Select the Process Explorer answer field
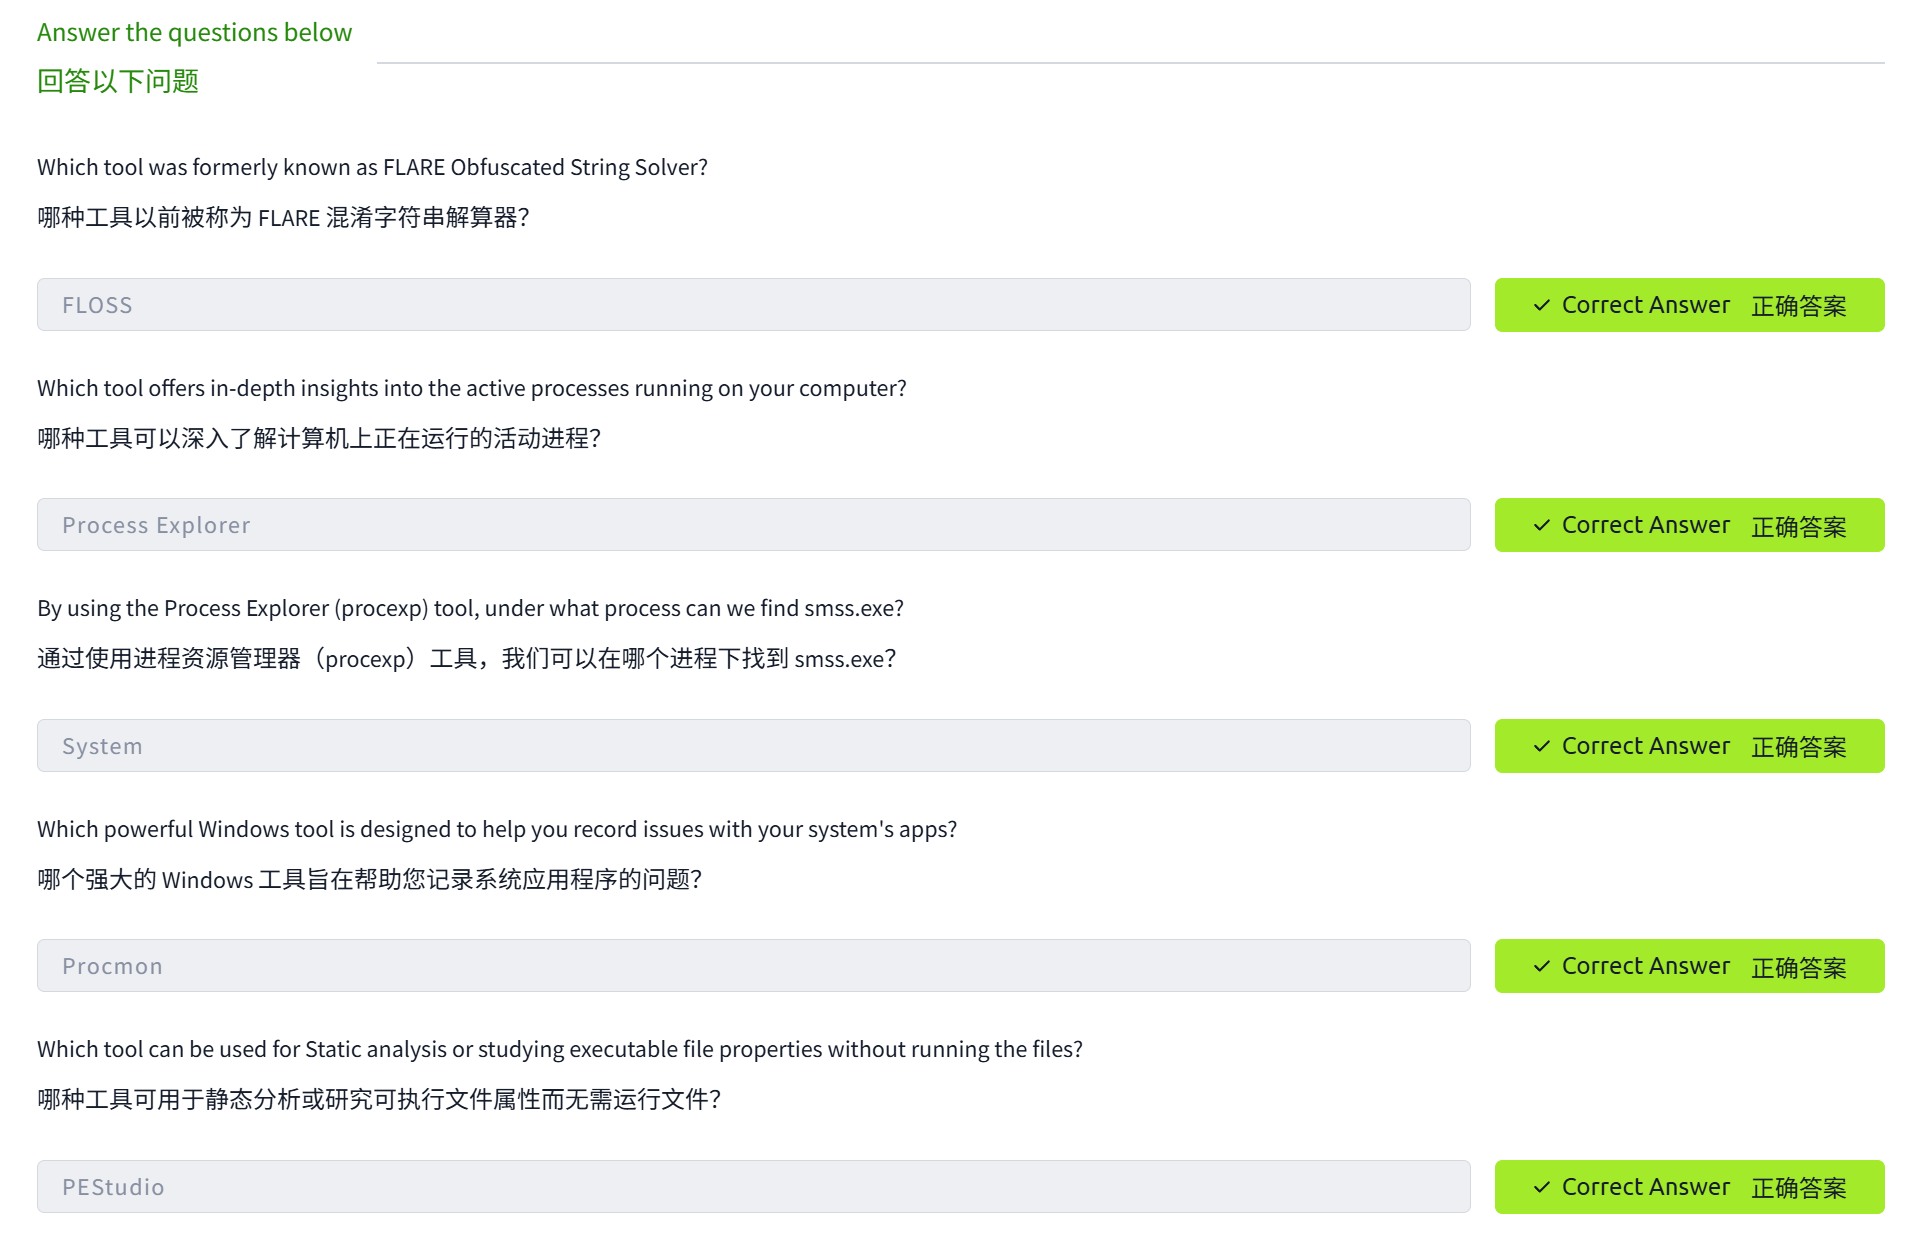The width and height of the screenshot is (1929, 1240). point(753,525)
